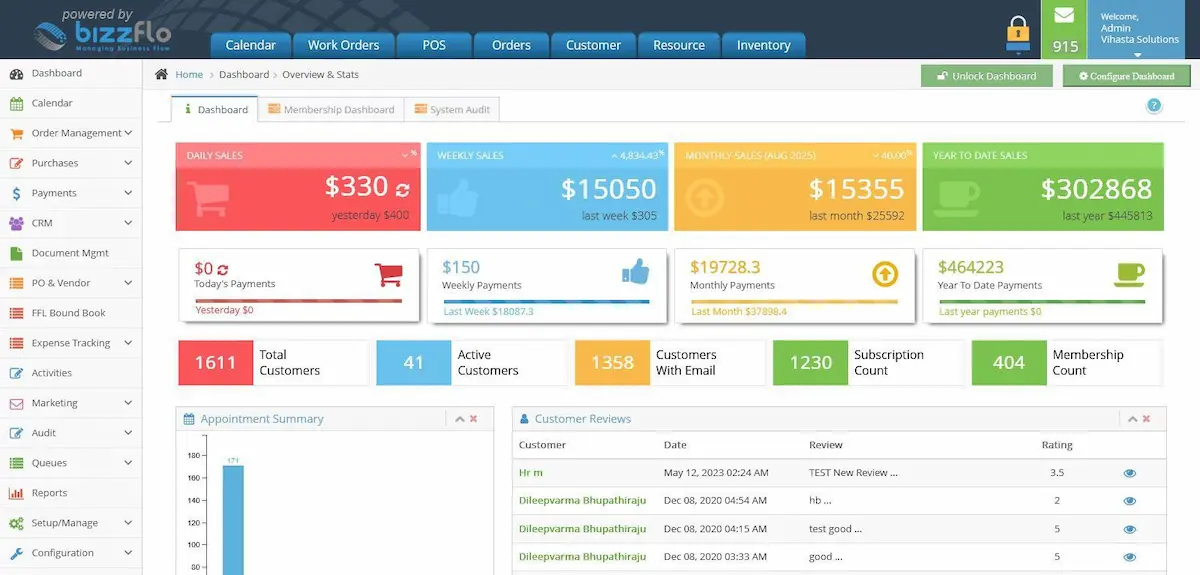Expand the PO & Vendor submenu chevron

tap(128, 283)
